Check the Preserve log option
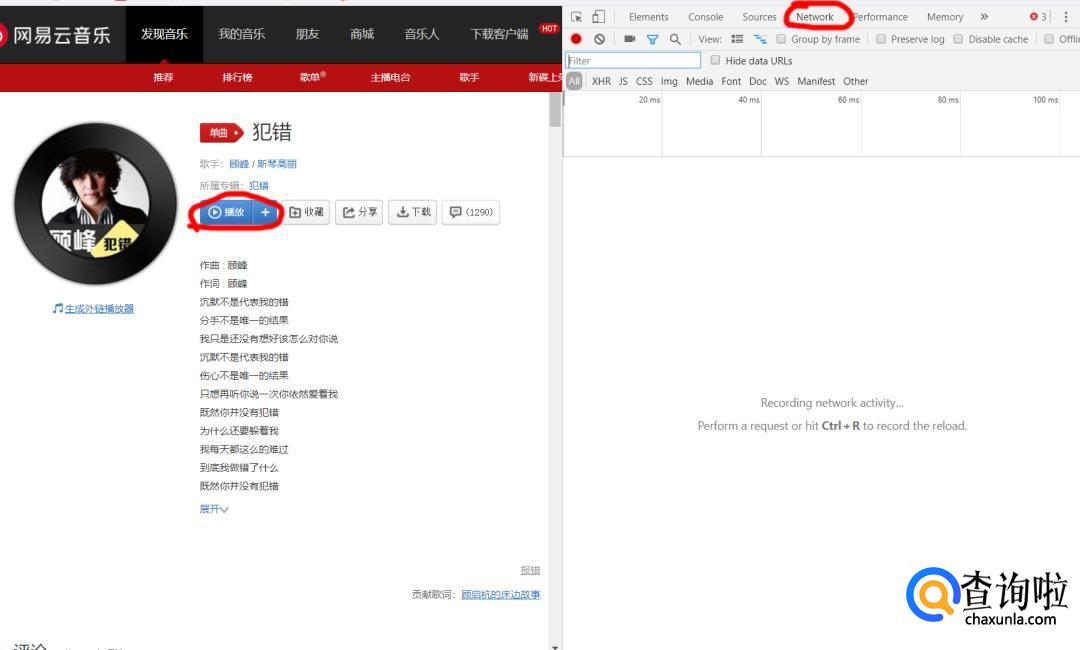The width and height of the screenshot is (1080, 650). [x=881, y=39]
